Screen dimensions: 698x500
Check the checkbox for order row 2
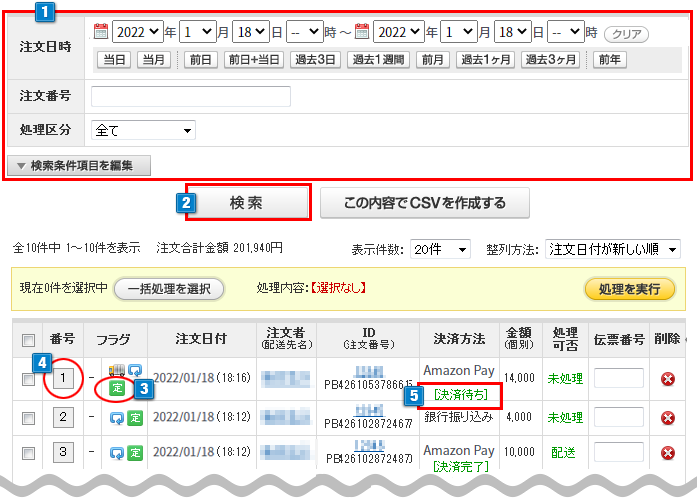[28, 419]
